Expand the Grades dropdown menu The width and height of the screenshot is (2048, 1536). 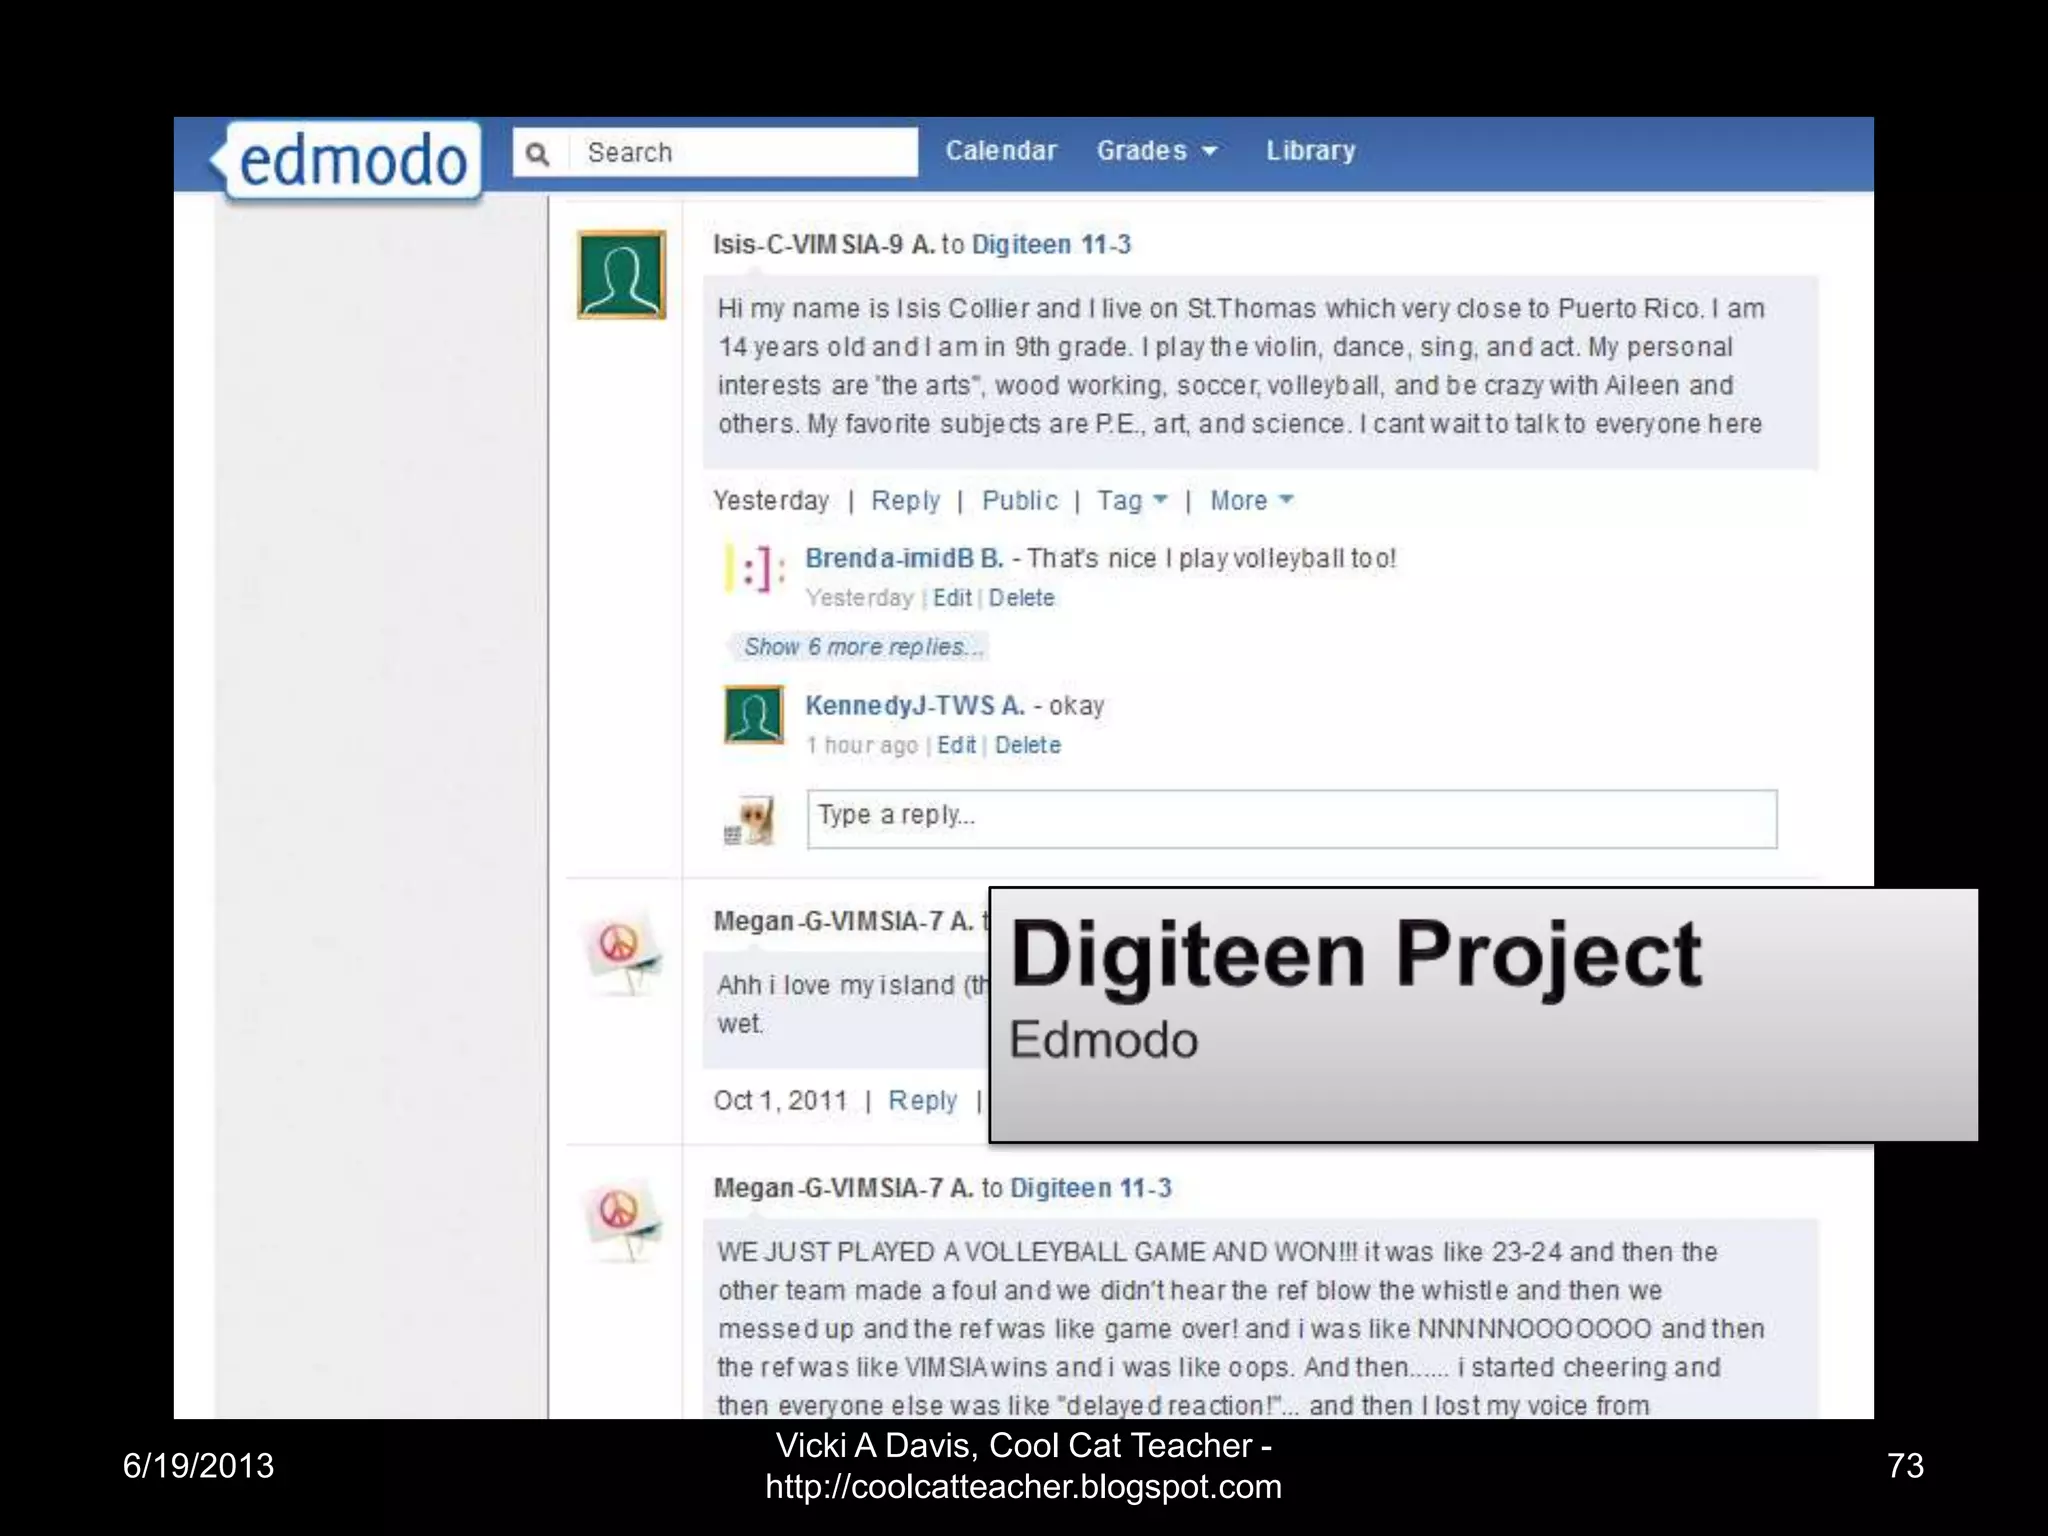[x=1156, y=151]
